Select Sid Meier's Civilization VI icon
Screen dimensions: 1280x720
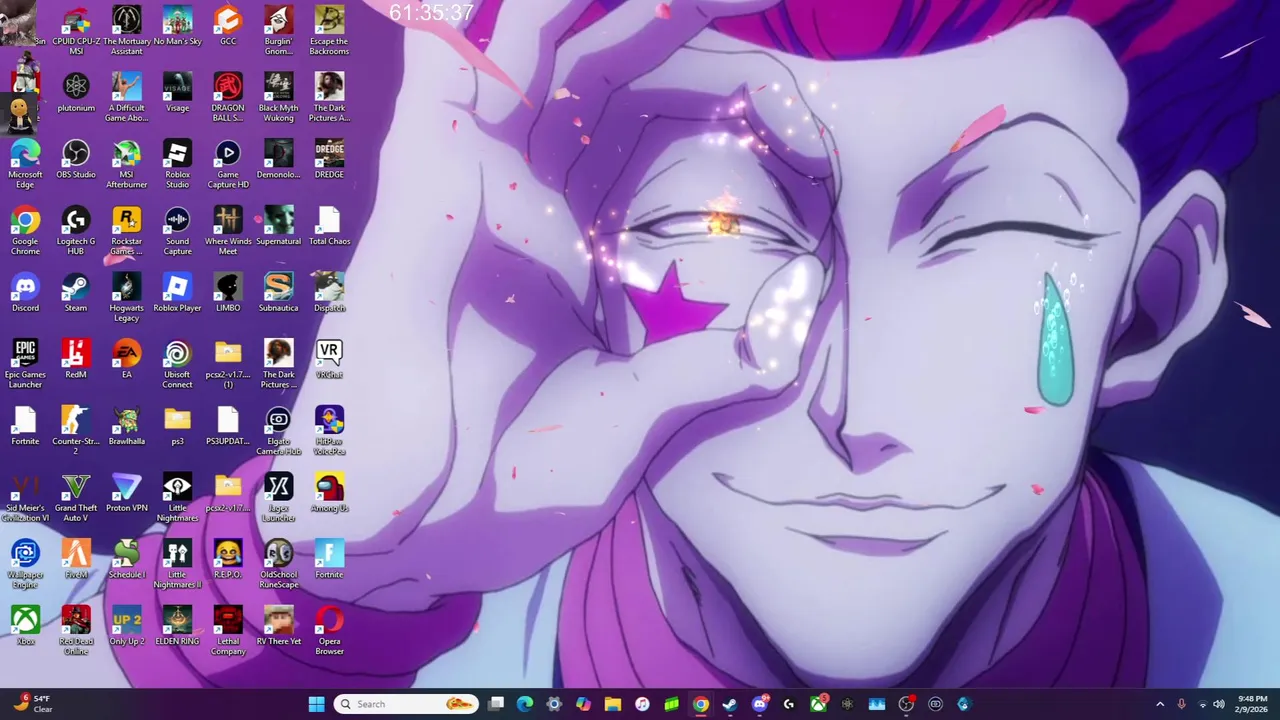click(25, 498)
